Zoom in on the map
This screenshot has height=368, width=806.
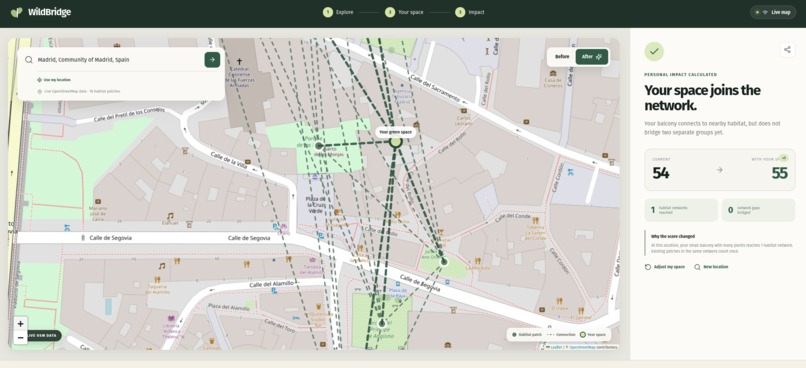tap(20, 324)
